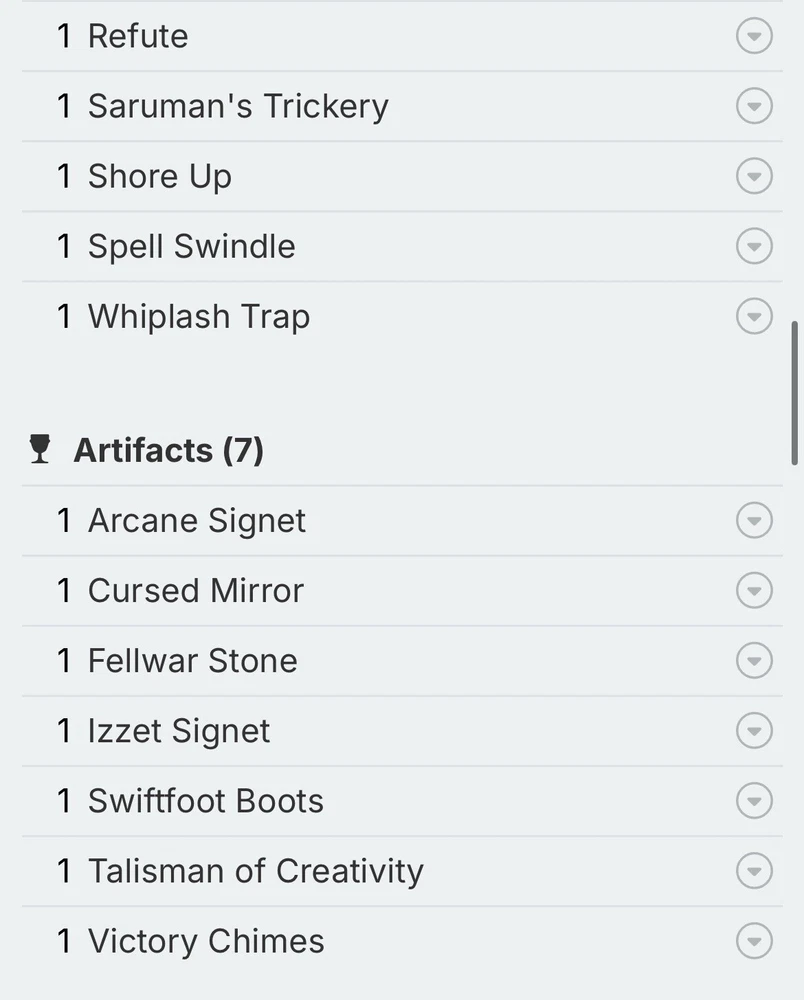This screenshot has width=804, height=1000.
Task: Show the Swiftfoot Boots options menu
Action: coord(754,801)
